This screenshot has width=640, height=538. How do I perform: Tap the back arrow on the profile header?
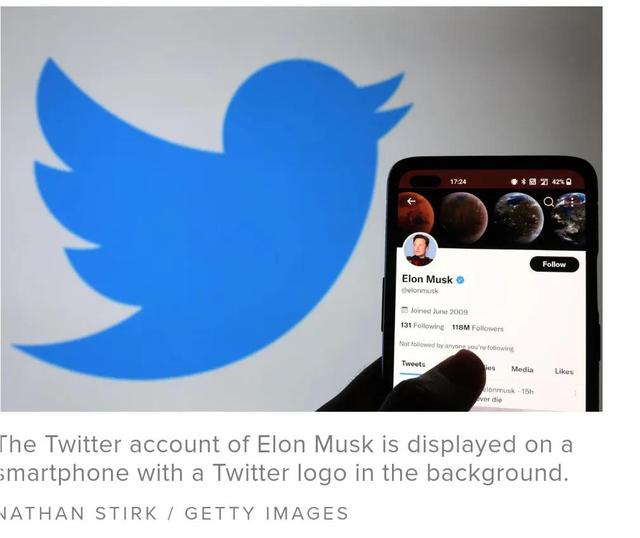pos(411,201)
